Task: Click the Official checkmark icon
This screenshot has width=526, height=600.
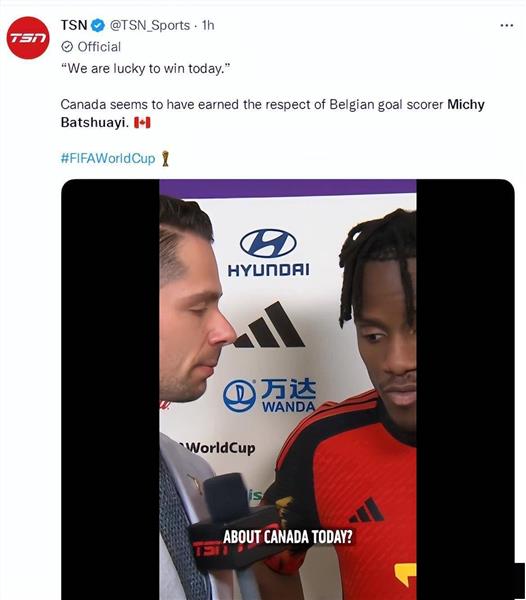Action: (67, 47)
